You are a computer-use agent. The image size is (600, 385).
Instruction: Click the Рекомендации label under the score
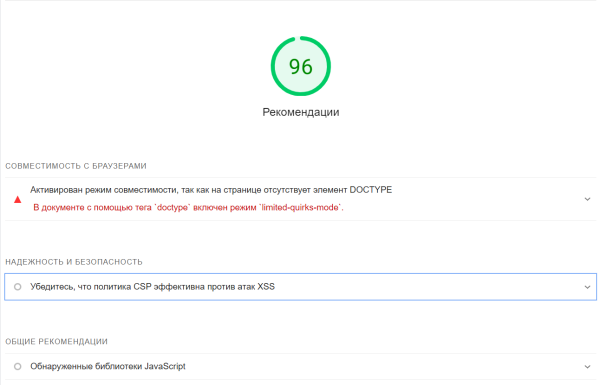coord(301,112)
